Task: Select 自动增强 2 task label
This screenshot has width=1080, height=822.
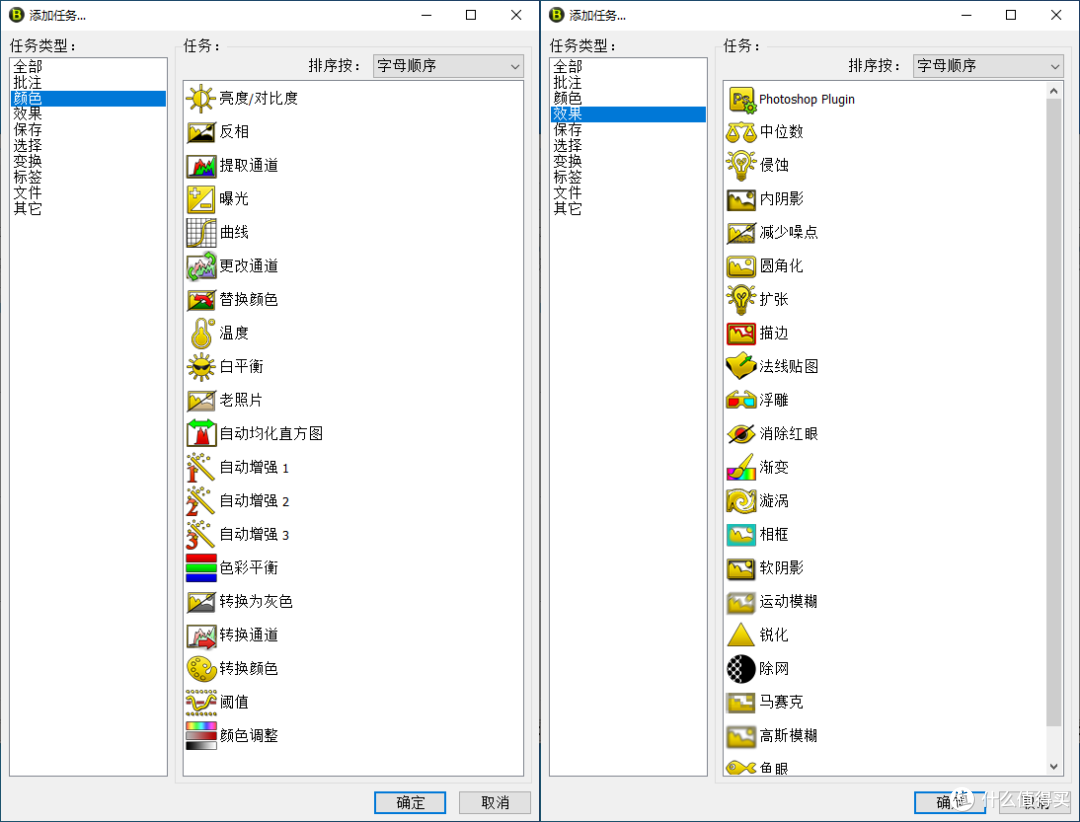Action: pos(254,501)
